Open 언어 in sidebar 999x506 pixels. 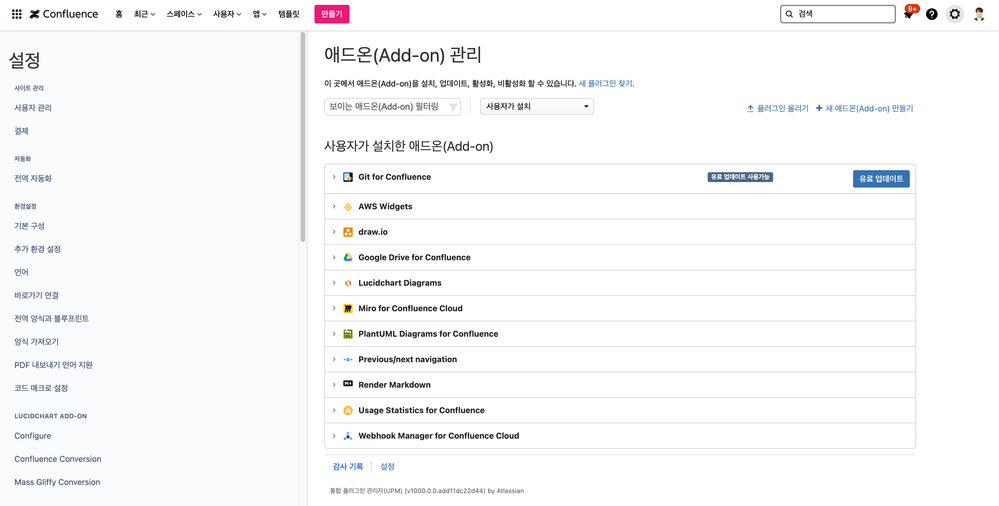[22, 272]
